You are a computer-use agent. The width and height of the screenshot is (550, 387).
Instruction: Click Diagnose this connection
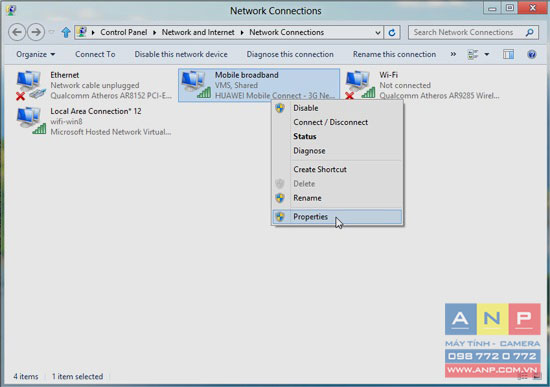coord(290,54)
